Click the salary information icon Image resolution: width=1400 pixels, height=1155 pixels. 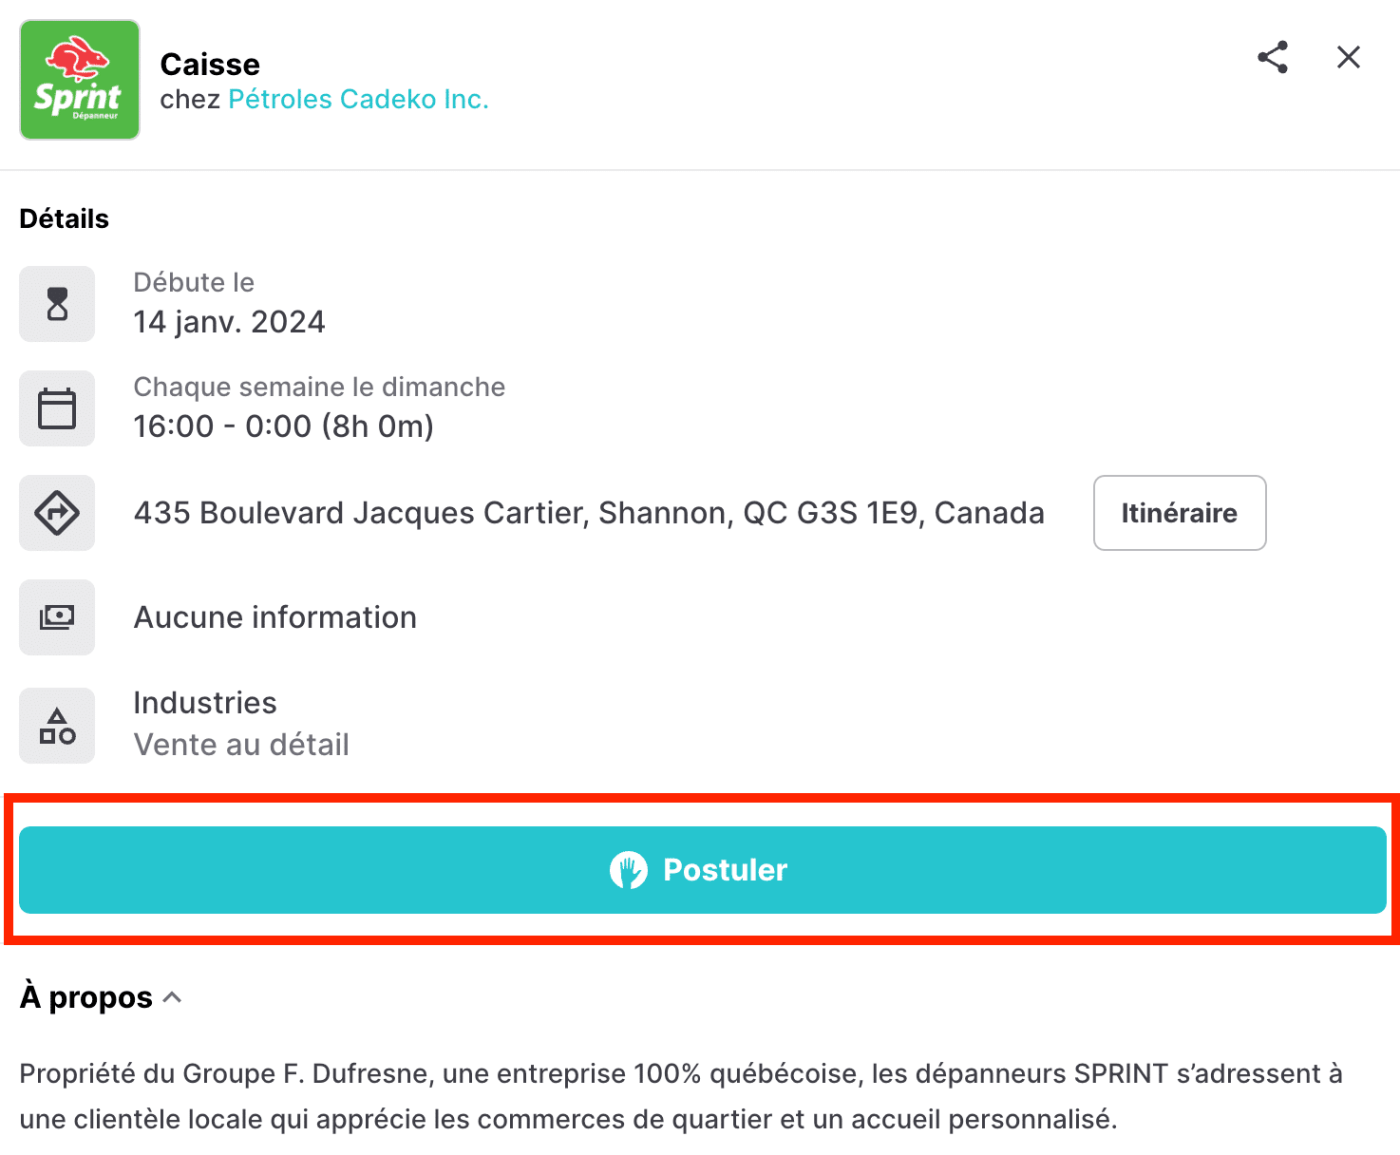click(x=57, y=617)
